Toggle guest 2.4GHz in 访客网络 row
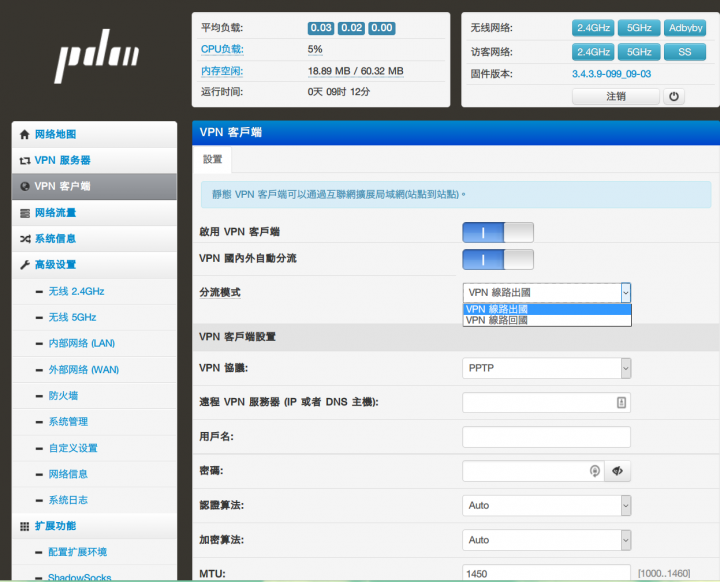720x582 pixels. 593,52
